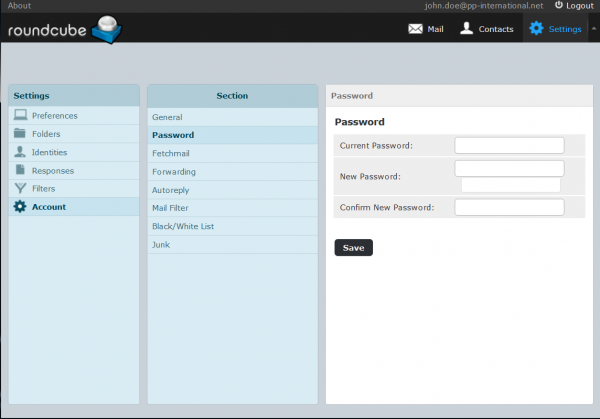
Task: Click the Confirm New Password field
Action: [509, 208]
